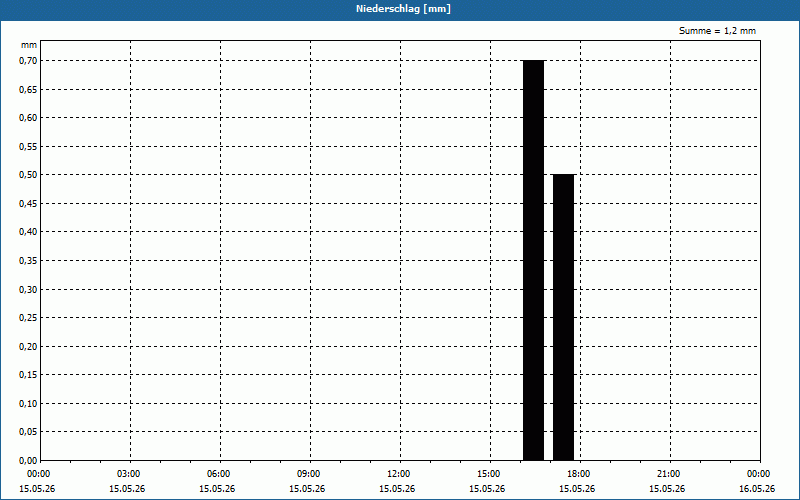
Task: Click the 09:00 time axis label
Action: point(310,474)
